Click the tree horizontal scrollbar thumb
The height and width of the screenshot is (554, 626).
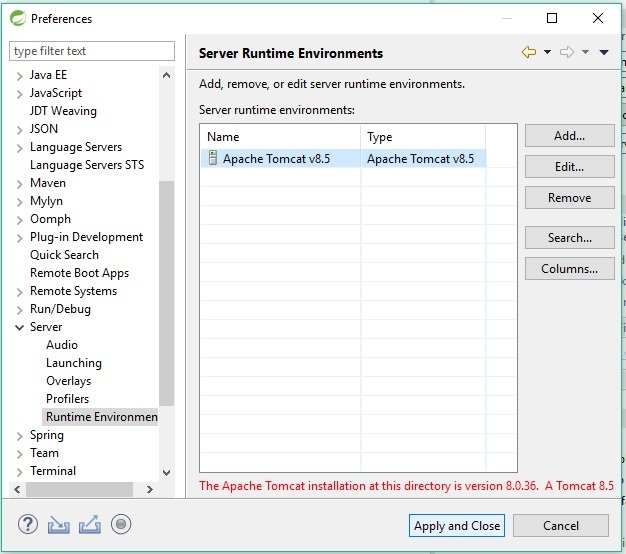tap(79, 489)
